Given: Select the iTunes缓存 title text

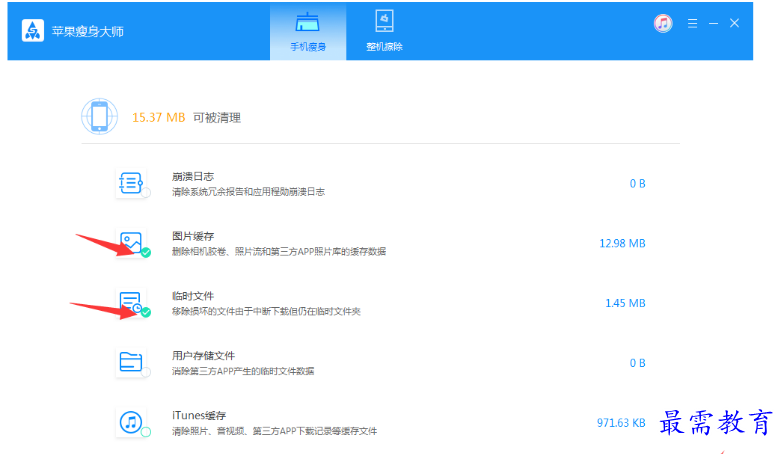Looking at the screenshot, I should click(x=199, y=416).
